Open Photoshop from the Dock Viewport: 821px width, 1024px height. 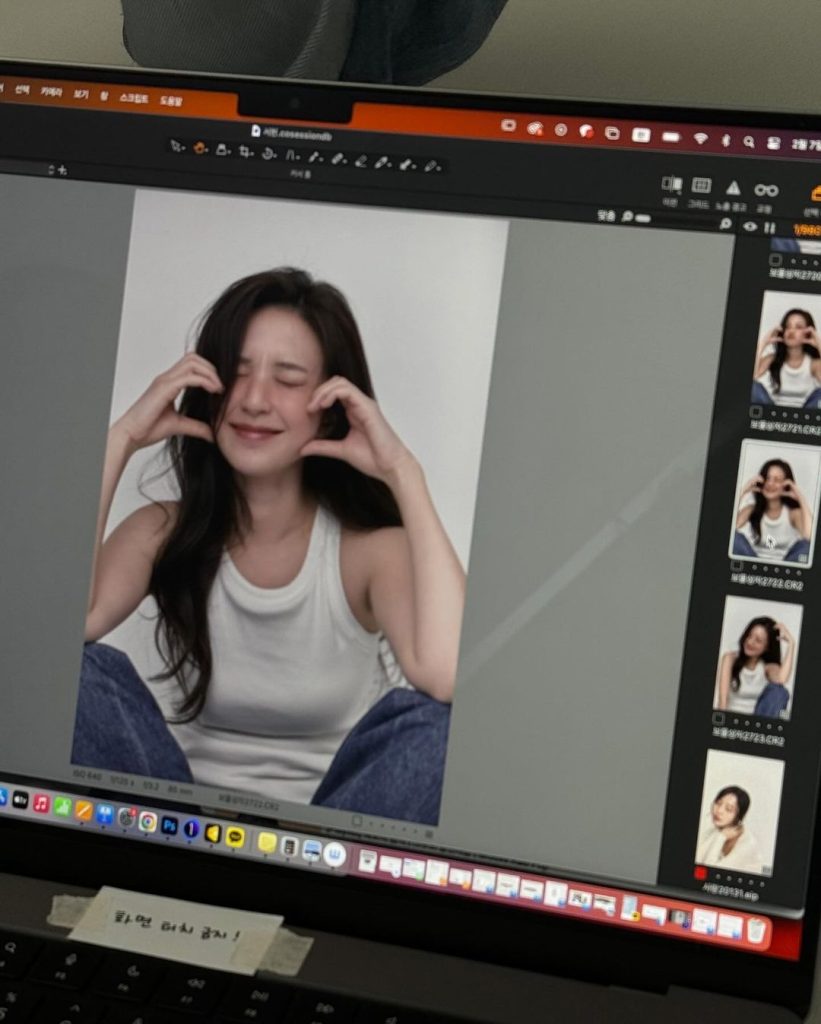click(x=169, y=825)
